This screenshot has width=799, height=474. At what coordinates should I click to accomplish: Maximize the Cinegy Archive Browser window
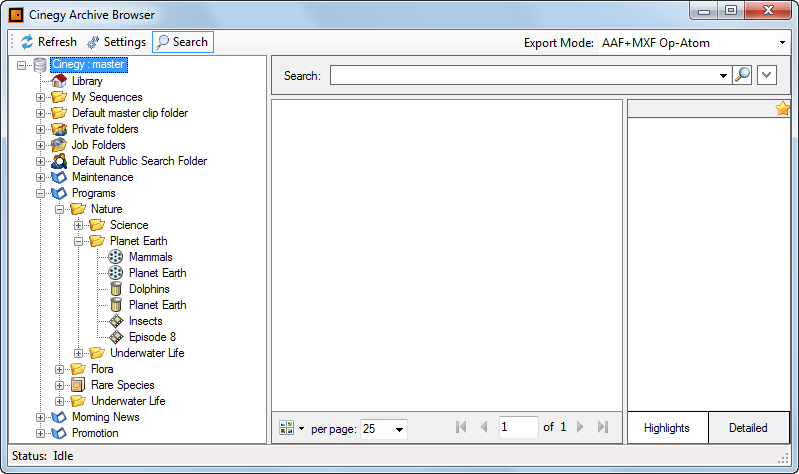[x=731, y=10]
